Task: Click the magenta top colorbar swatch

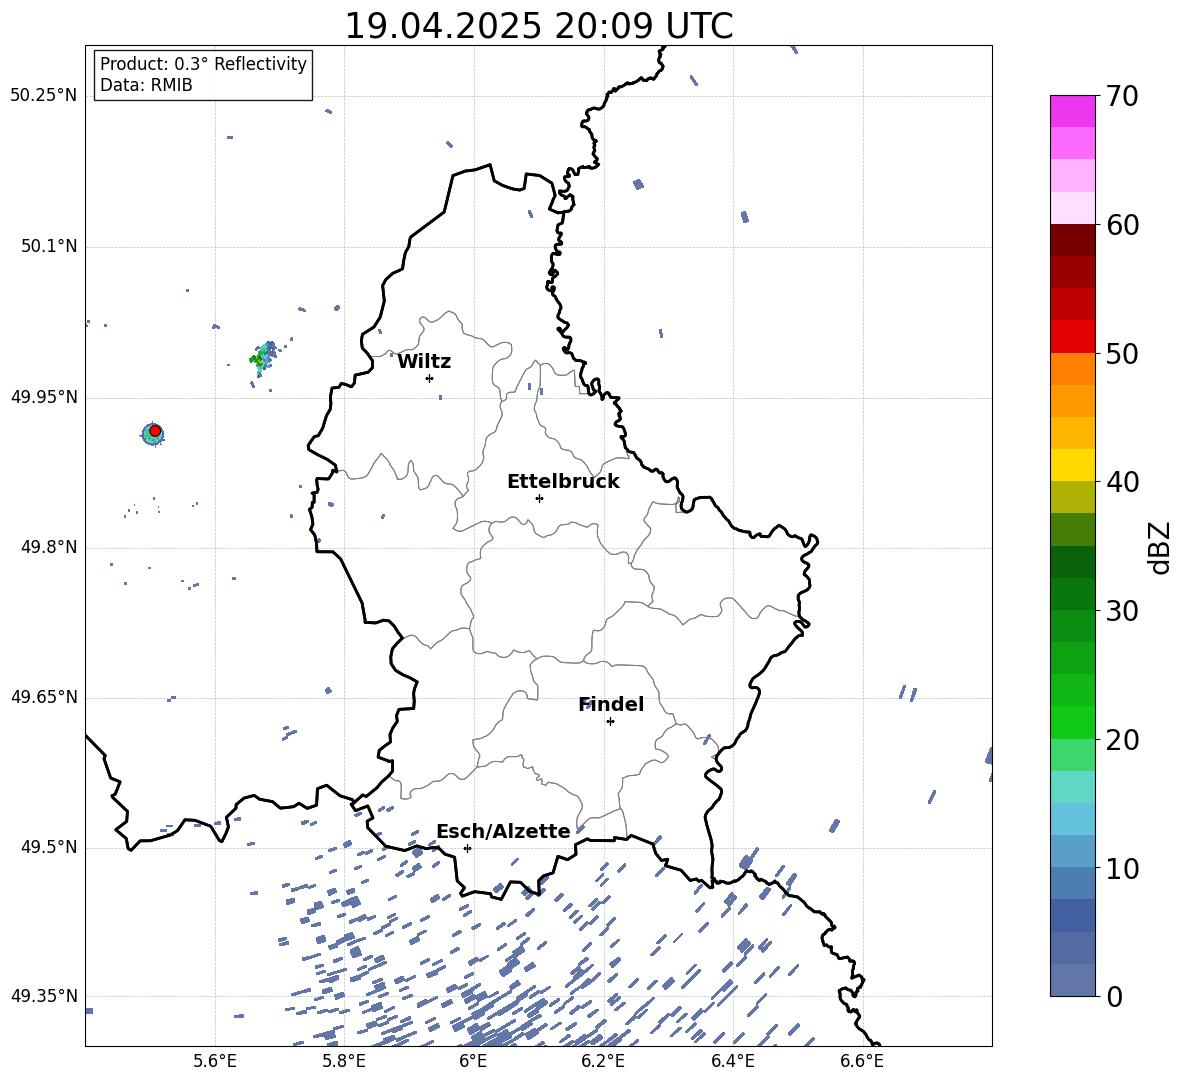Action: (x=1072, y=111)
